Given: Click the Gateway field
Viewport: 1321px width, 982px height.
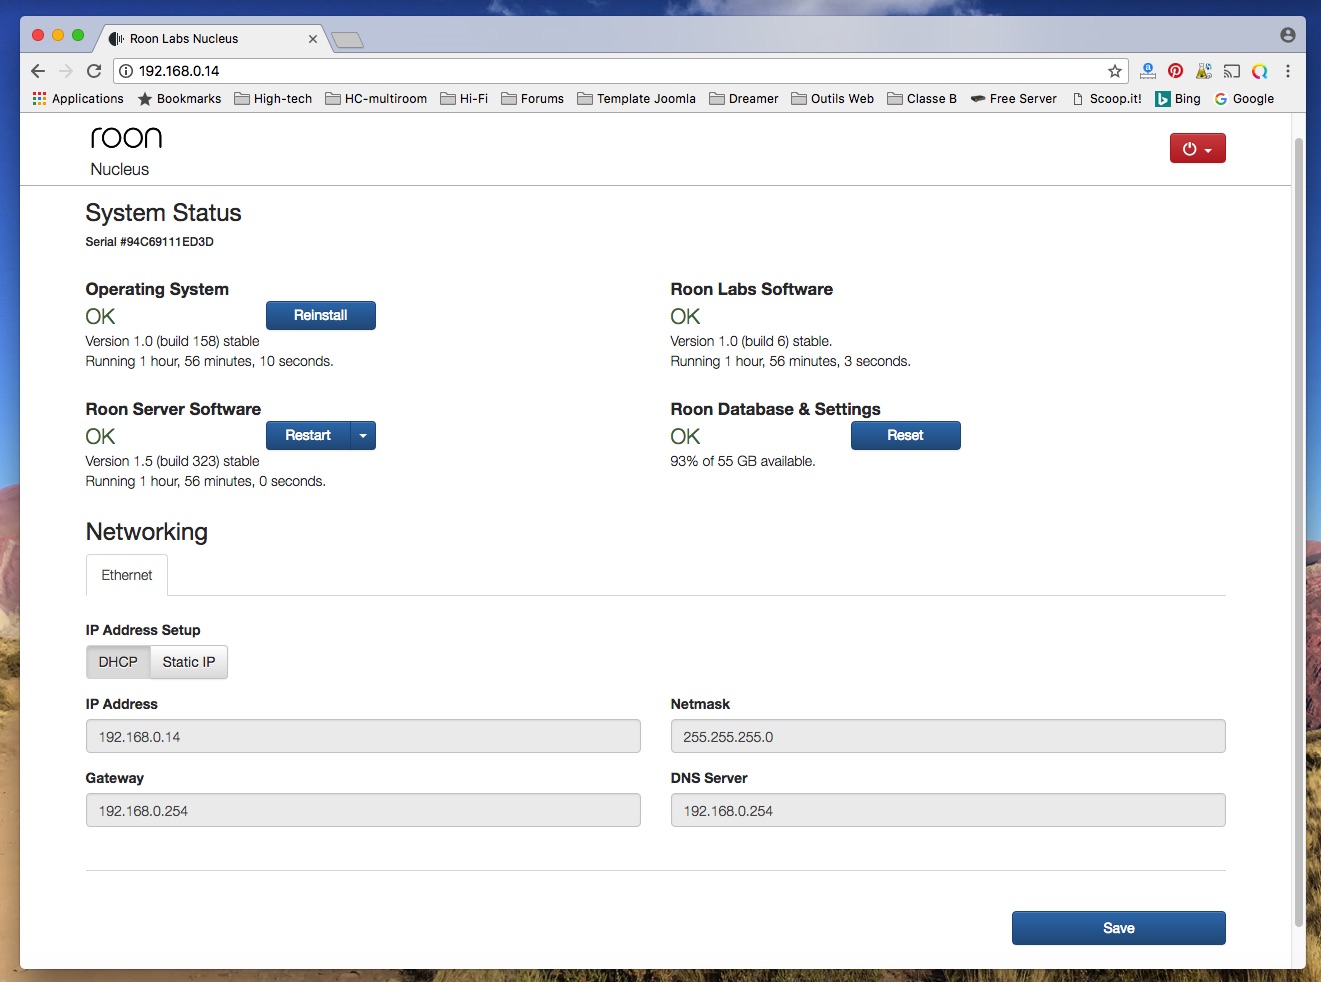Looking at the screenshot, I should [x=363, y=811].
